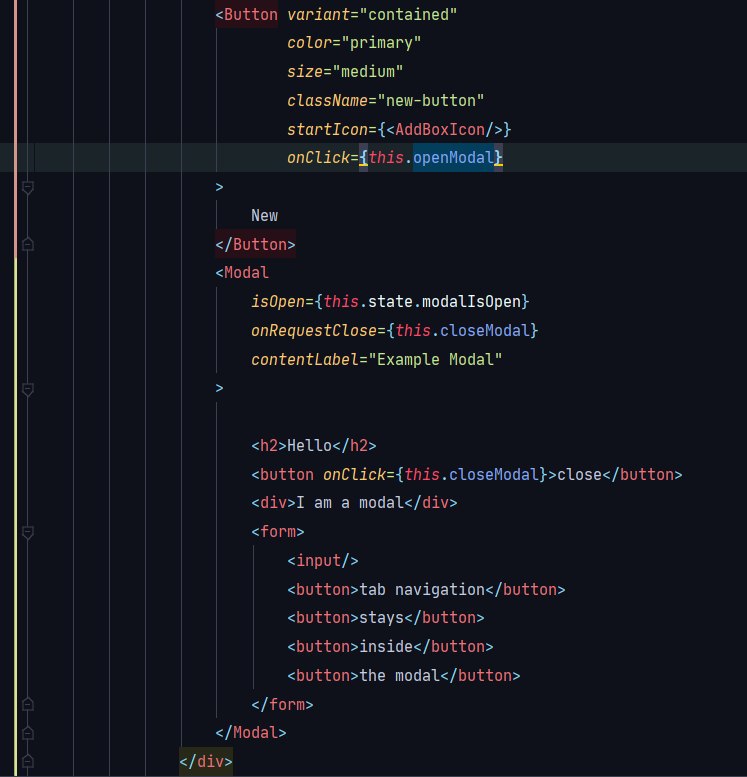Click closeModal in the button onClick line
The height and width of the screenshot is (777, 747).
(493, 474)
